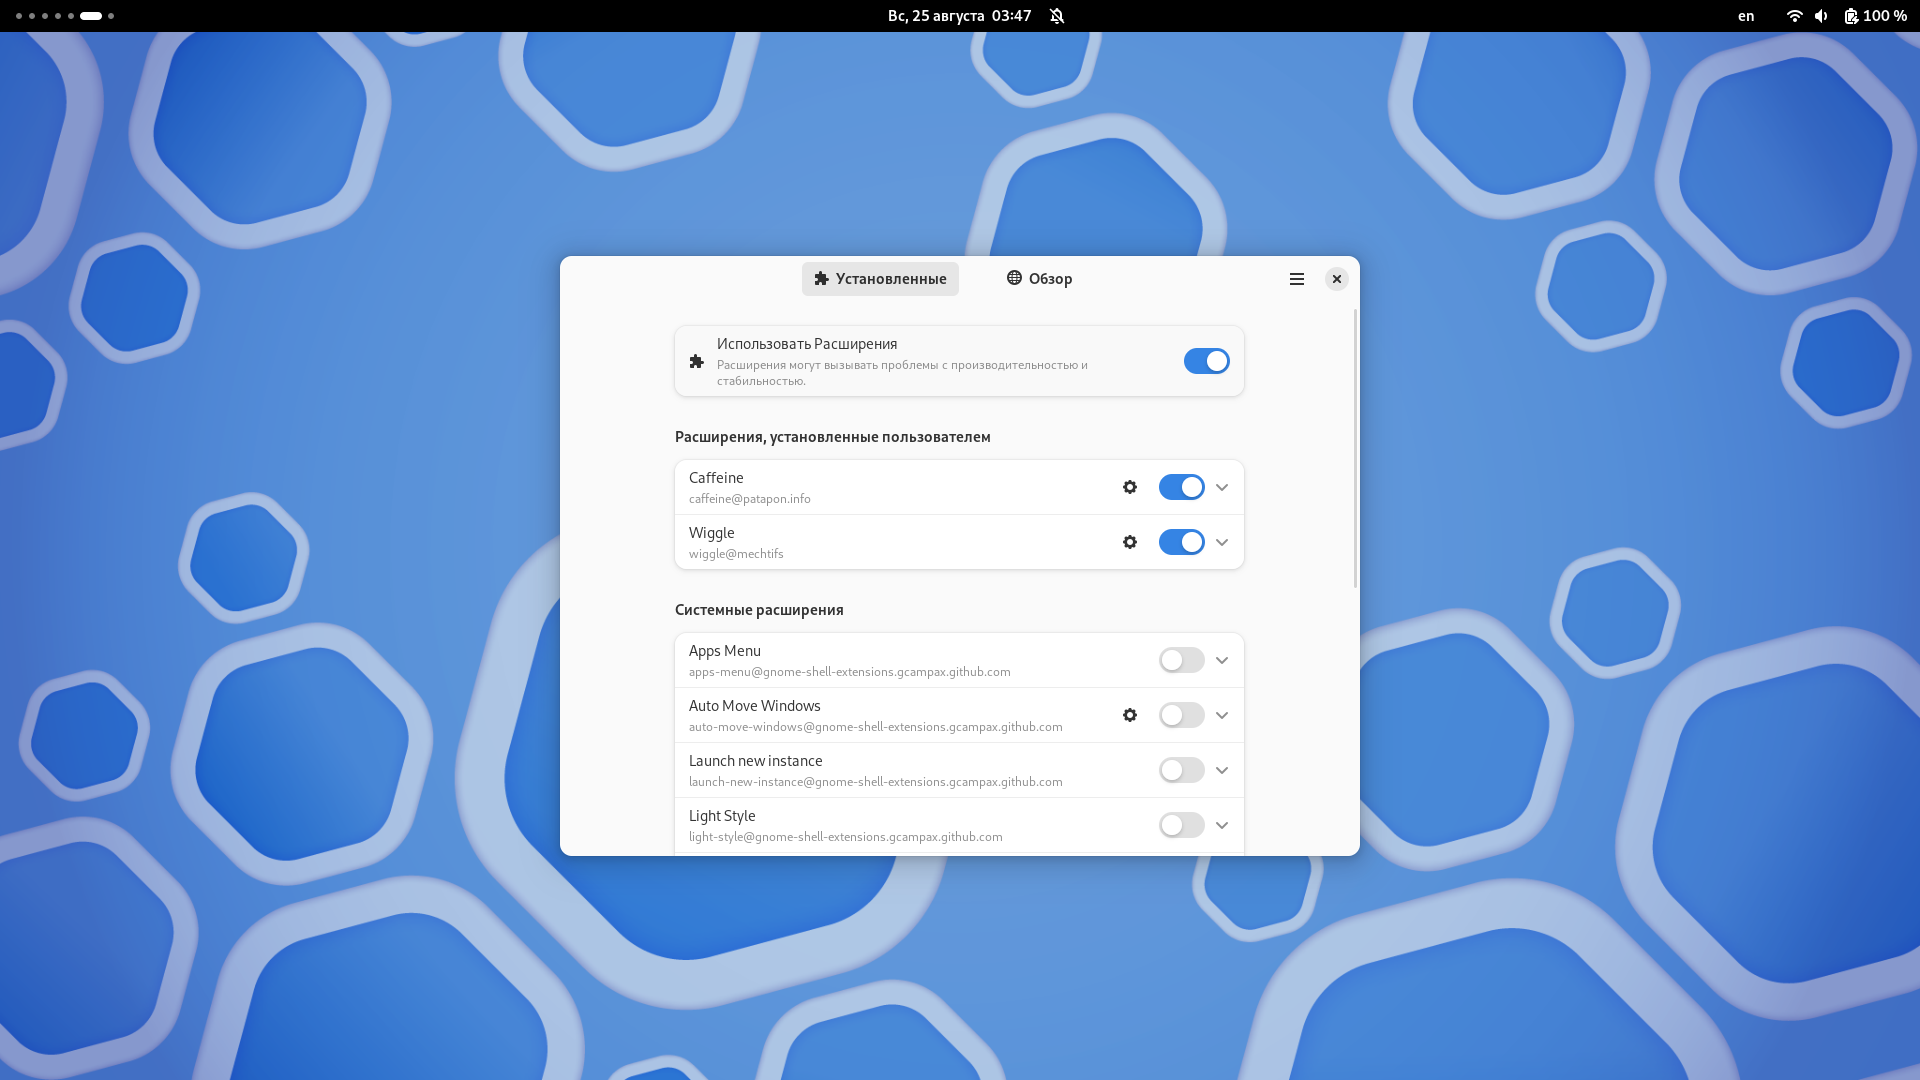This screenshot has height=1080, width=1920.
Task: Turn off the Caffeine extension switch
Action: (1182, 487)
